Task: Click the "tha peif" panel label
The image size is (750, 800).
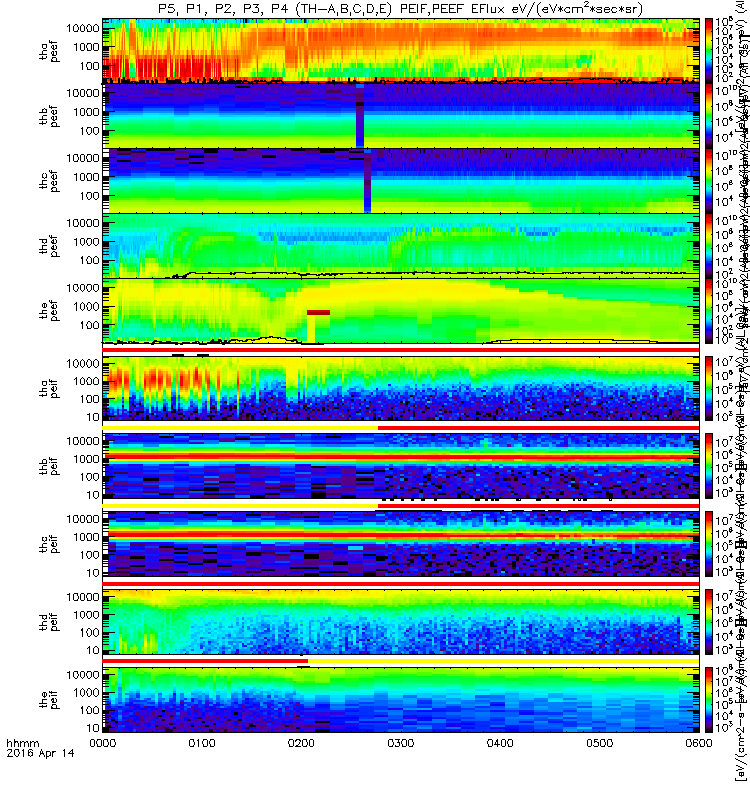Action: (49, 388)
